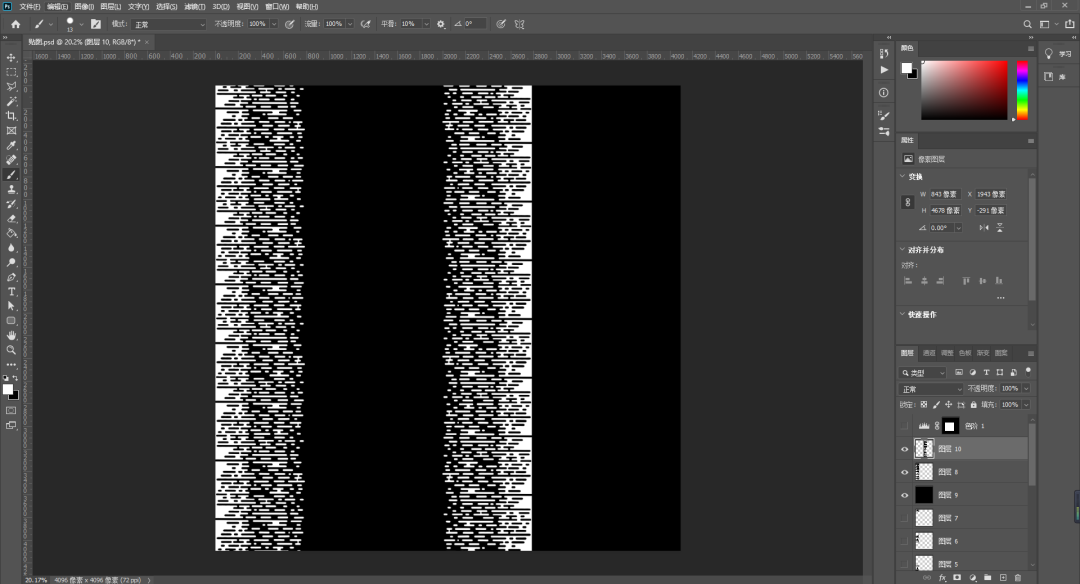Select the Clone Stamp tool
The image size is (1080, 584).
click(11, 189)
